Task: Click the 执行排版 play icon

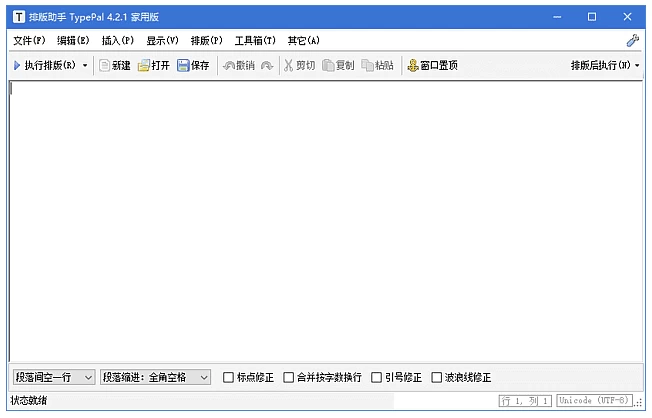Action: click(17, 66)
